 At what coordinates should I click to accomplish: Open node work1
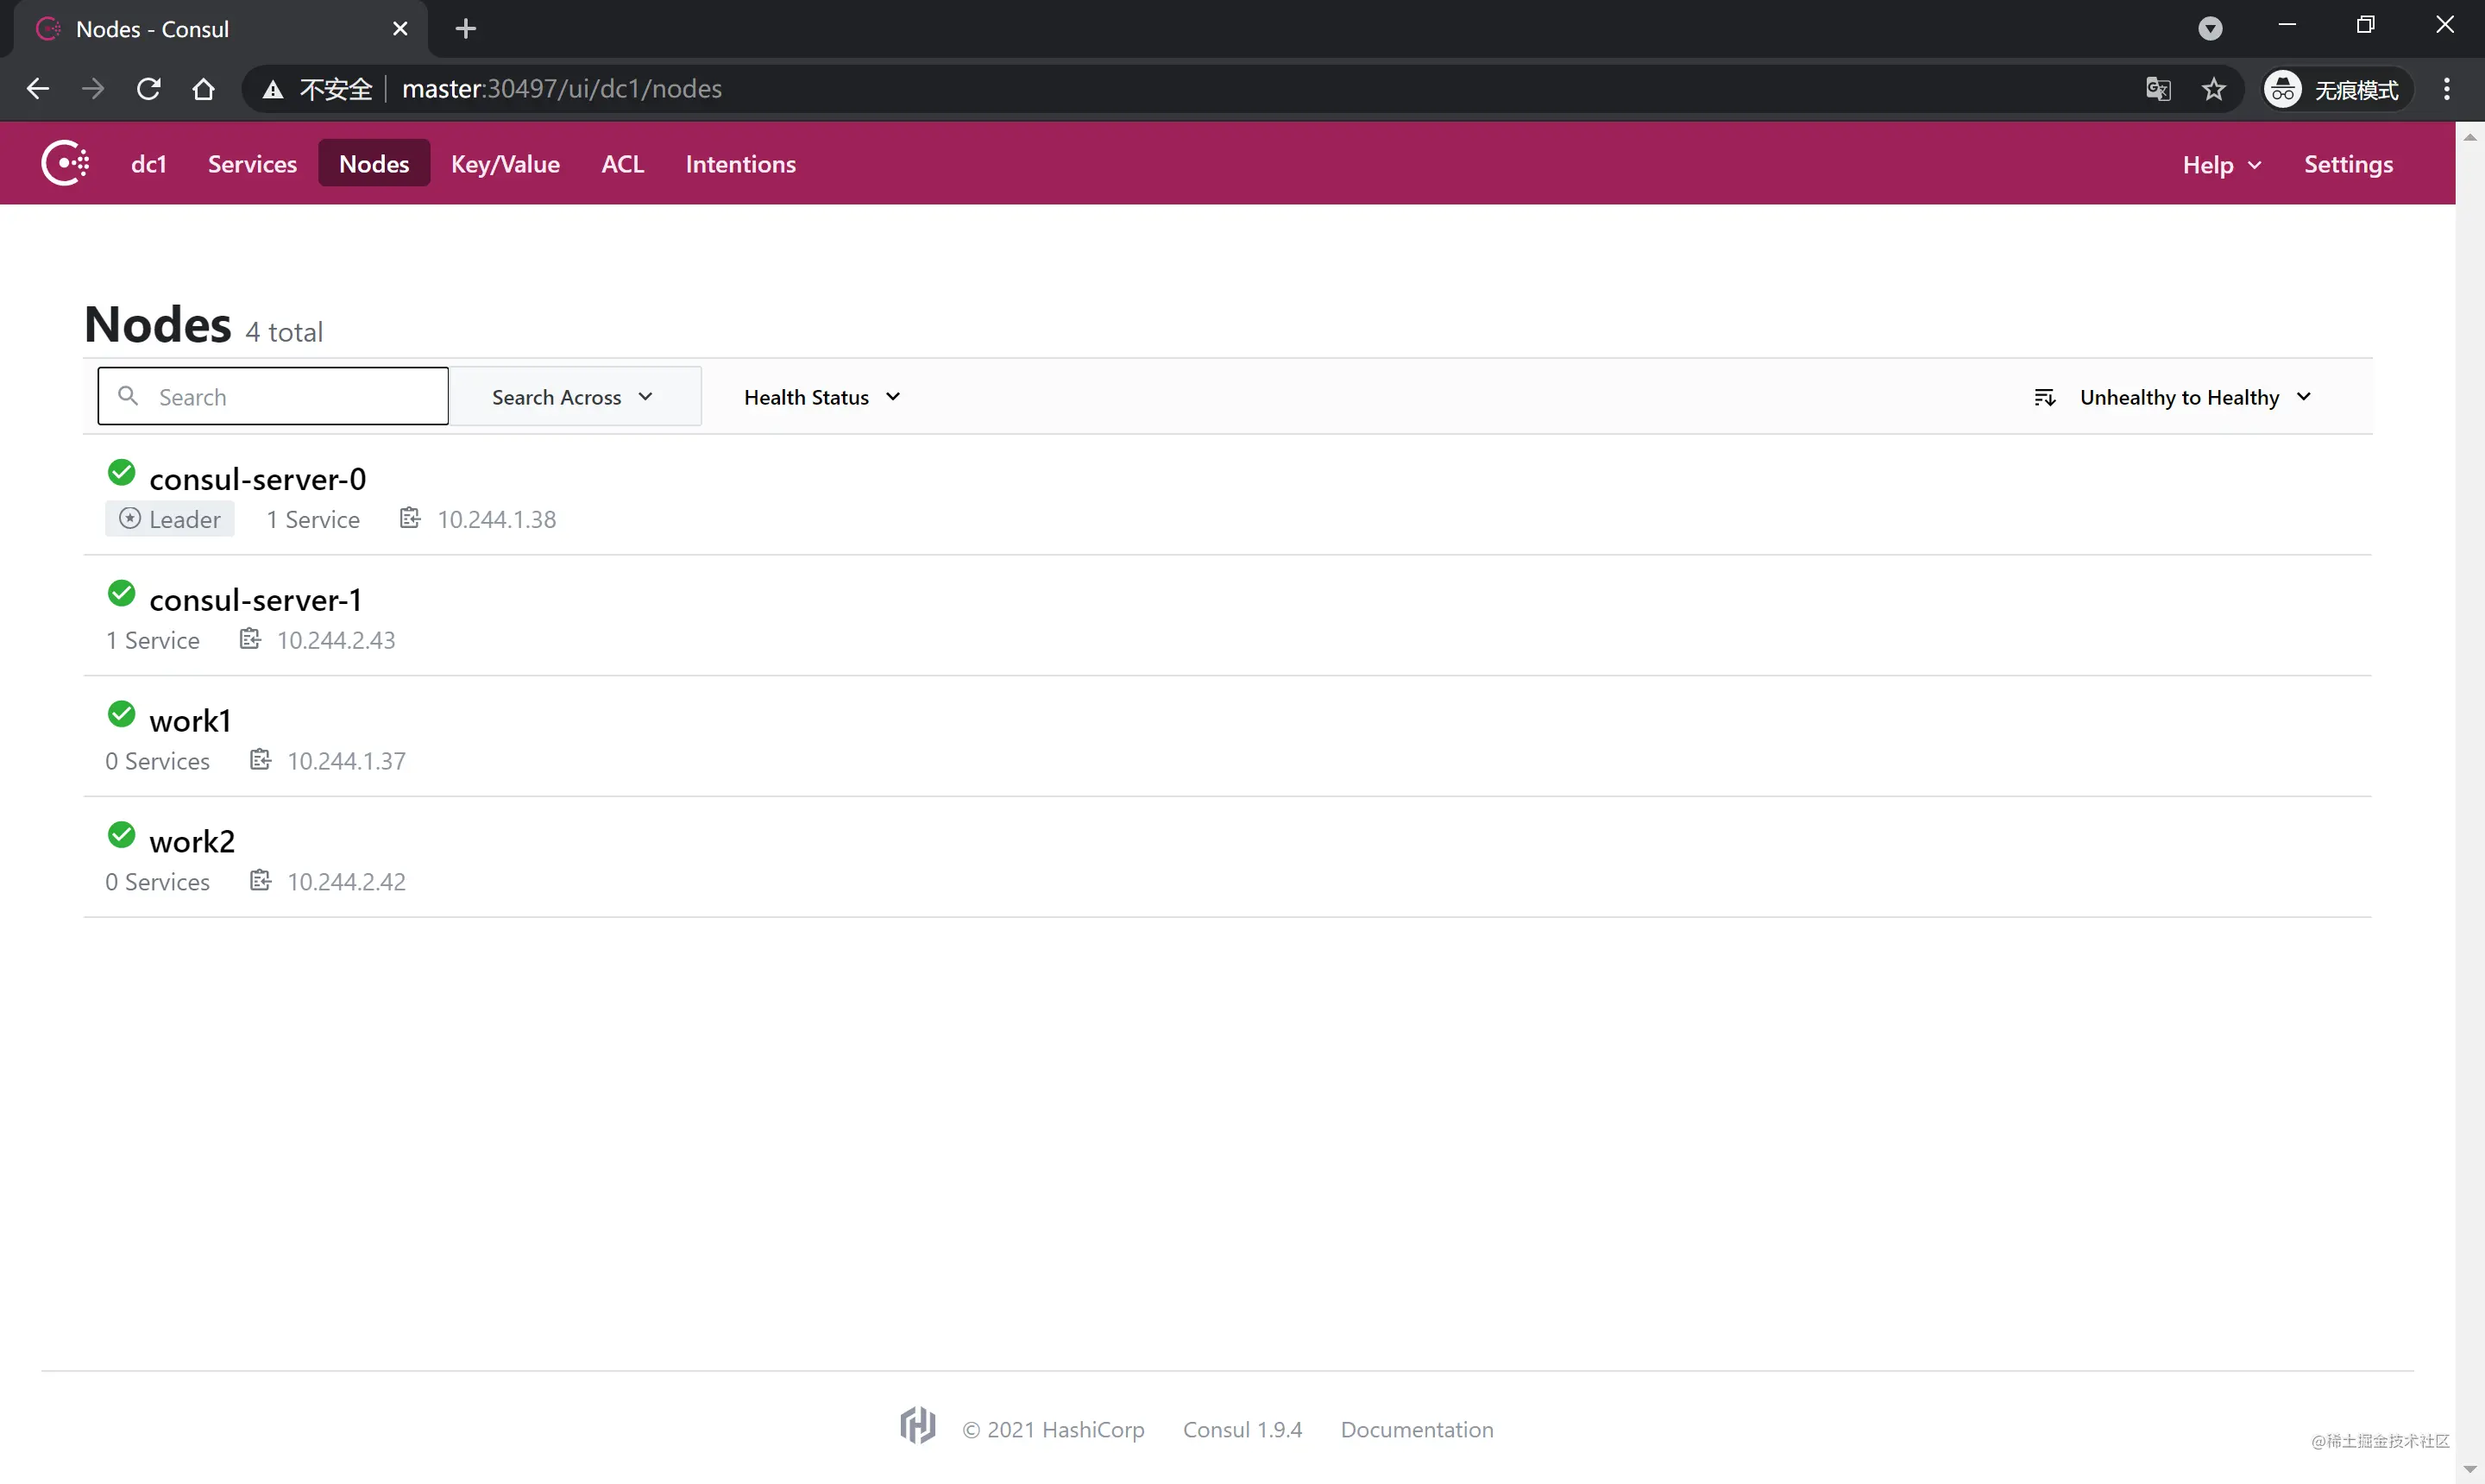(x=190, y=721)
